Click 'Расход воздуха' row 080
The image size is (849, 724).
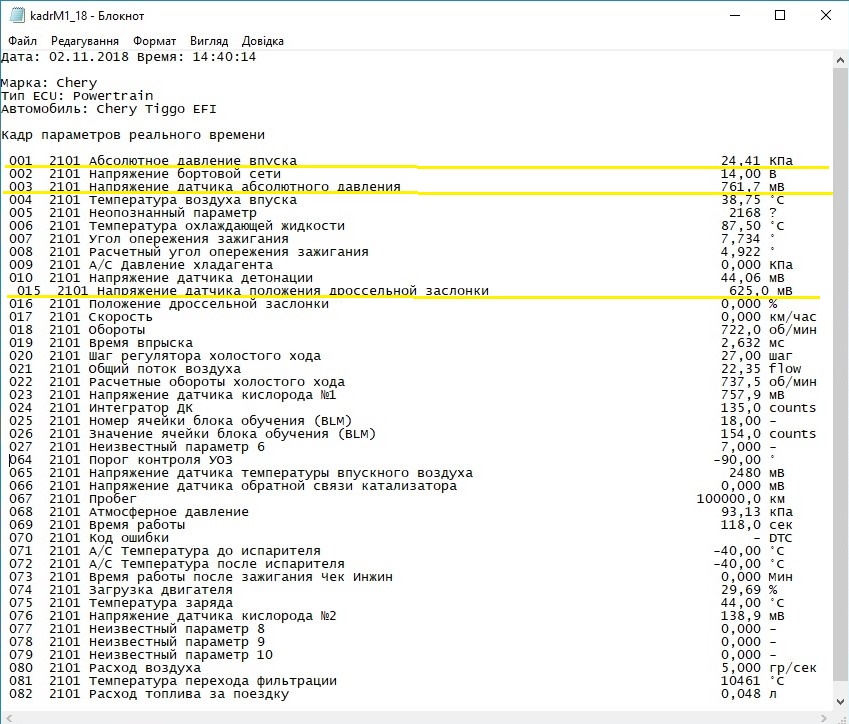[x=413, y=668]
